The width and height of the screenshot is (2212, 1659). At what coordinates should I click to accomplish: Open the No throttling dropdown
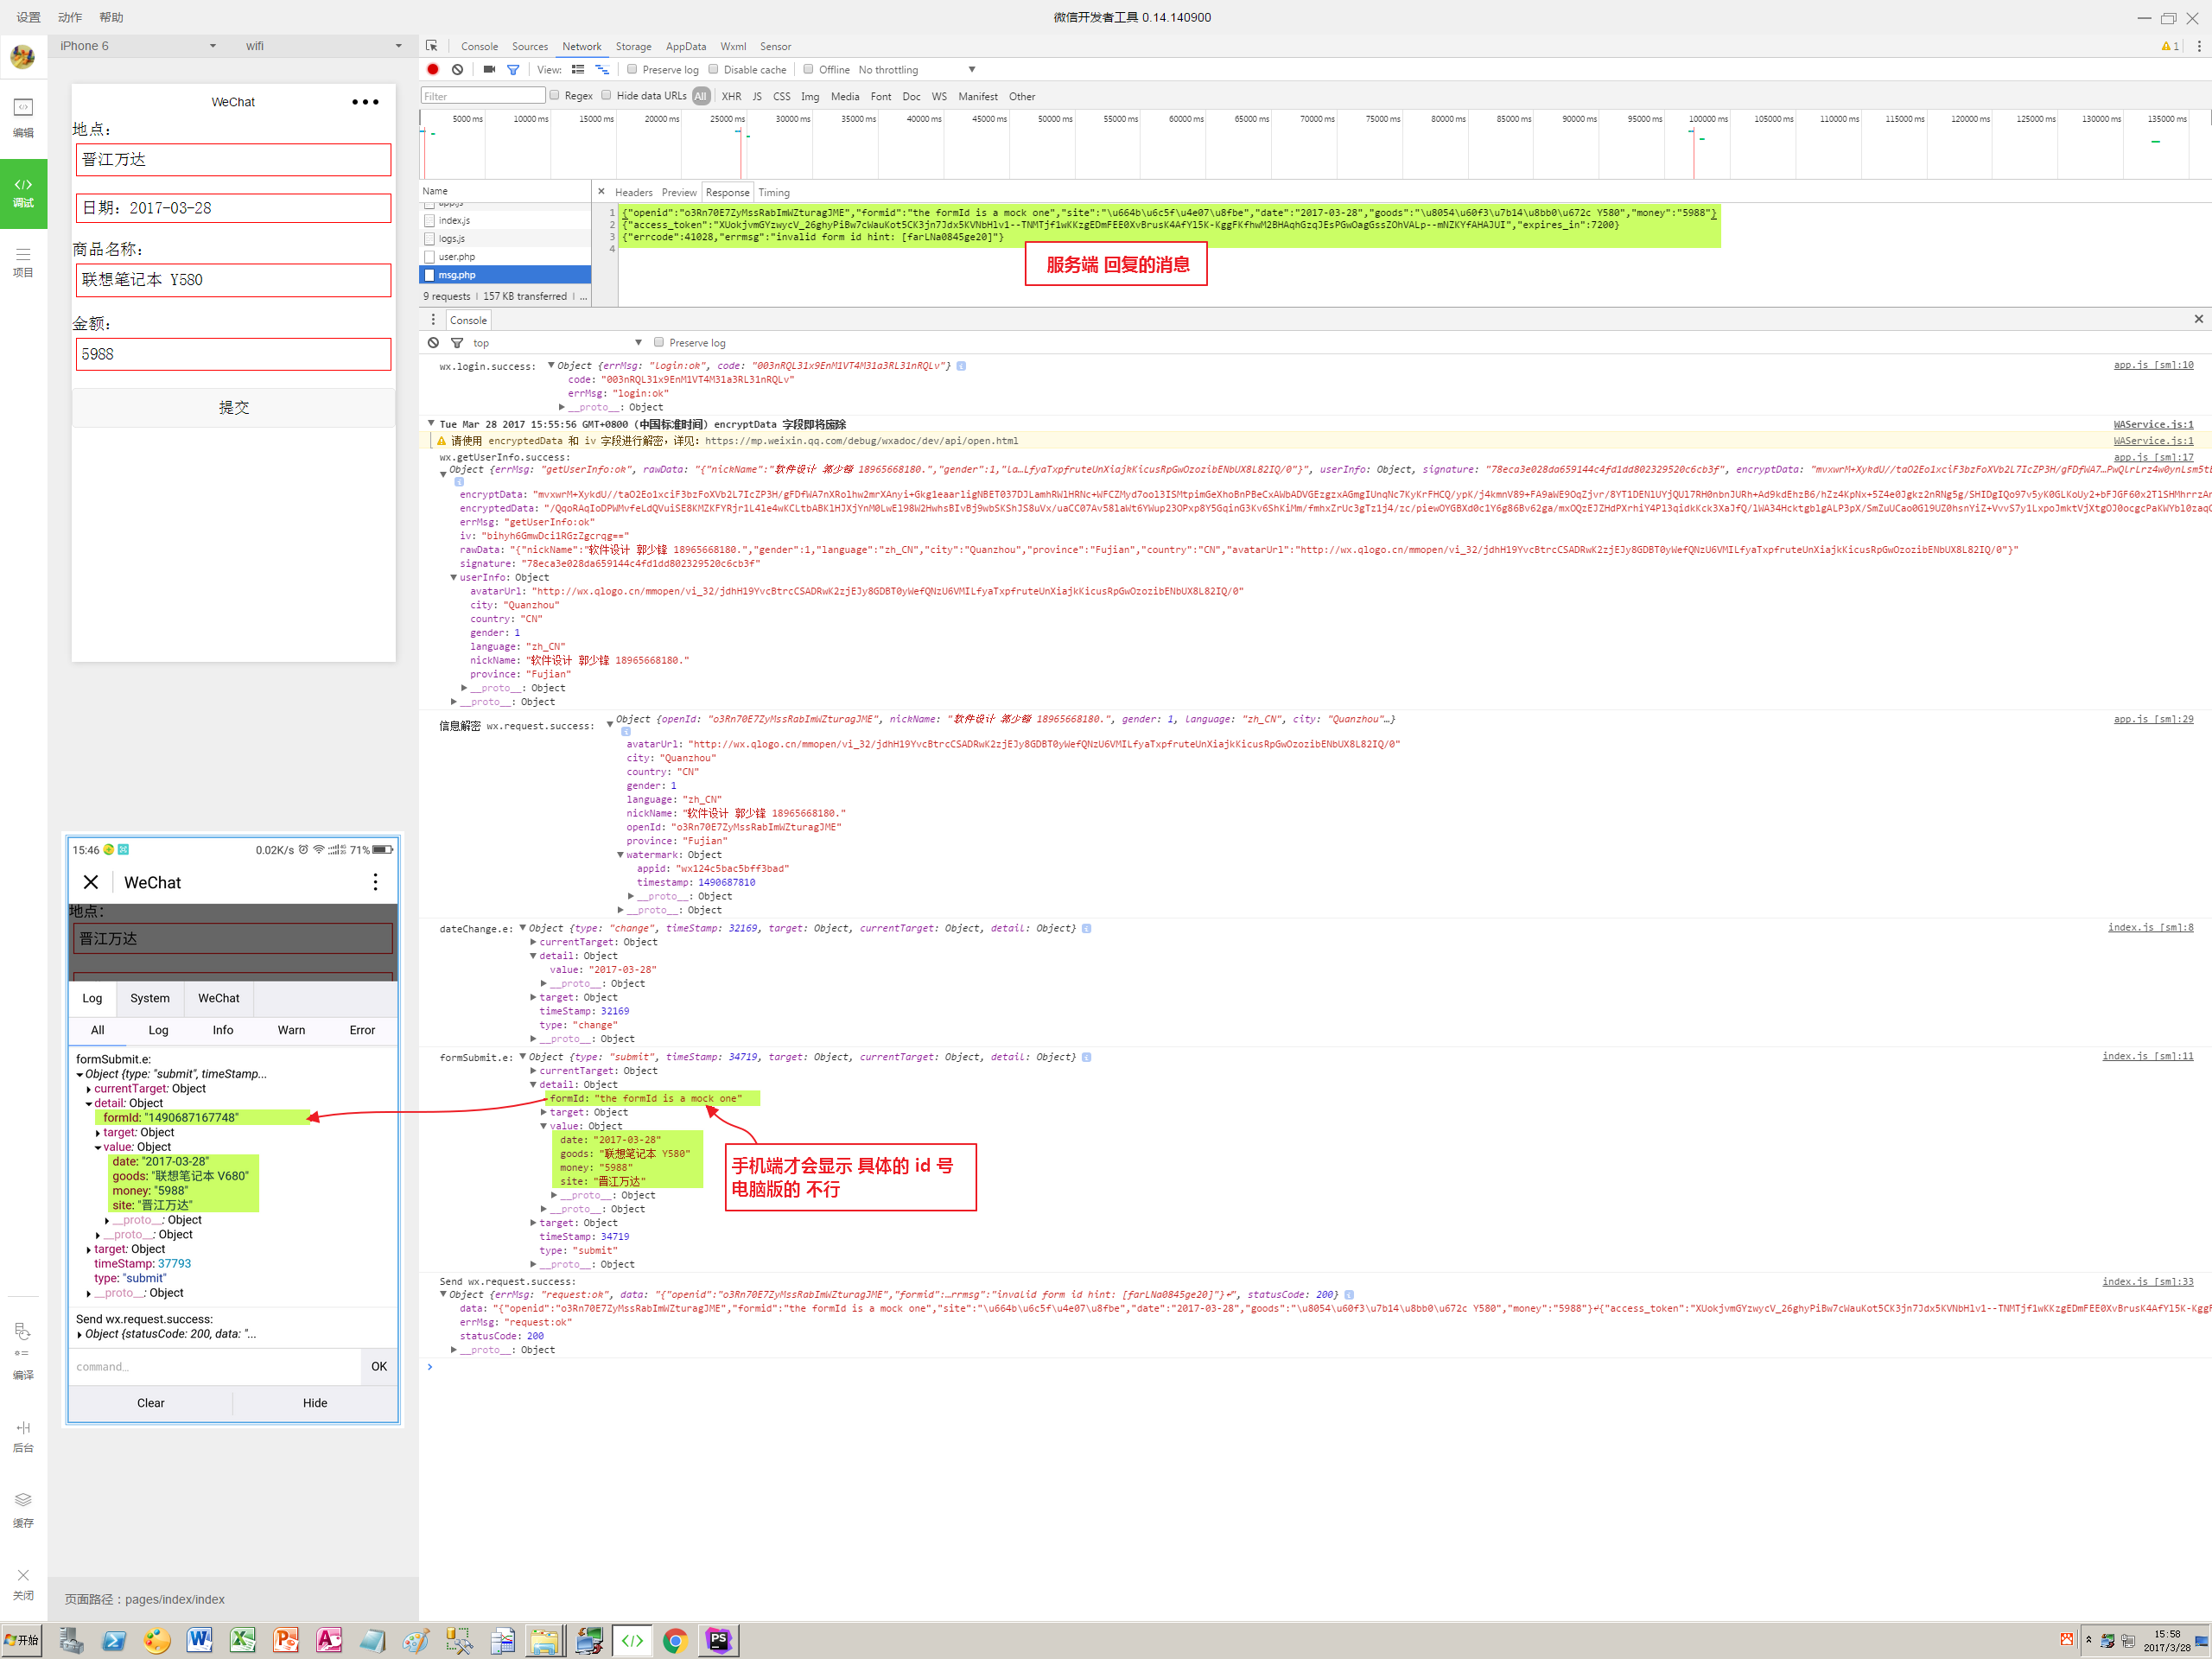click(x=916, y=69)
